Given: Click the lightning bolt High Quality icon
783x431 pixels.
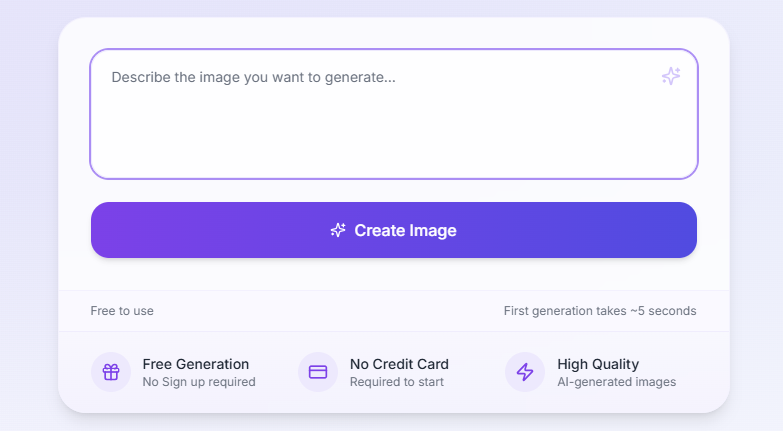Looking at the screenshot, I should pos(525,372).
